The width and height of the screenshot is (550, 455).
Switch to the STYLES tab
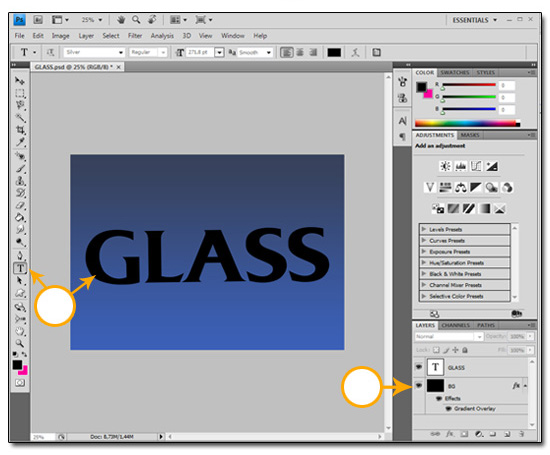(x=485, y=73)
